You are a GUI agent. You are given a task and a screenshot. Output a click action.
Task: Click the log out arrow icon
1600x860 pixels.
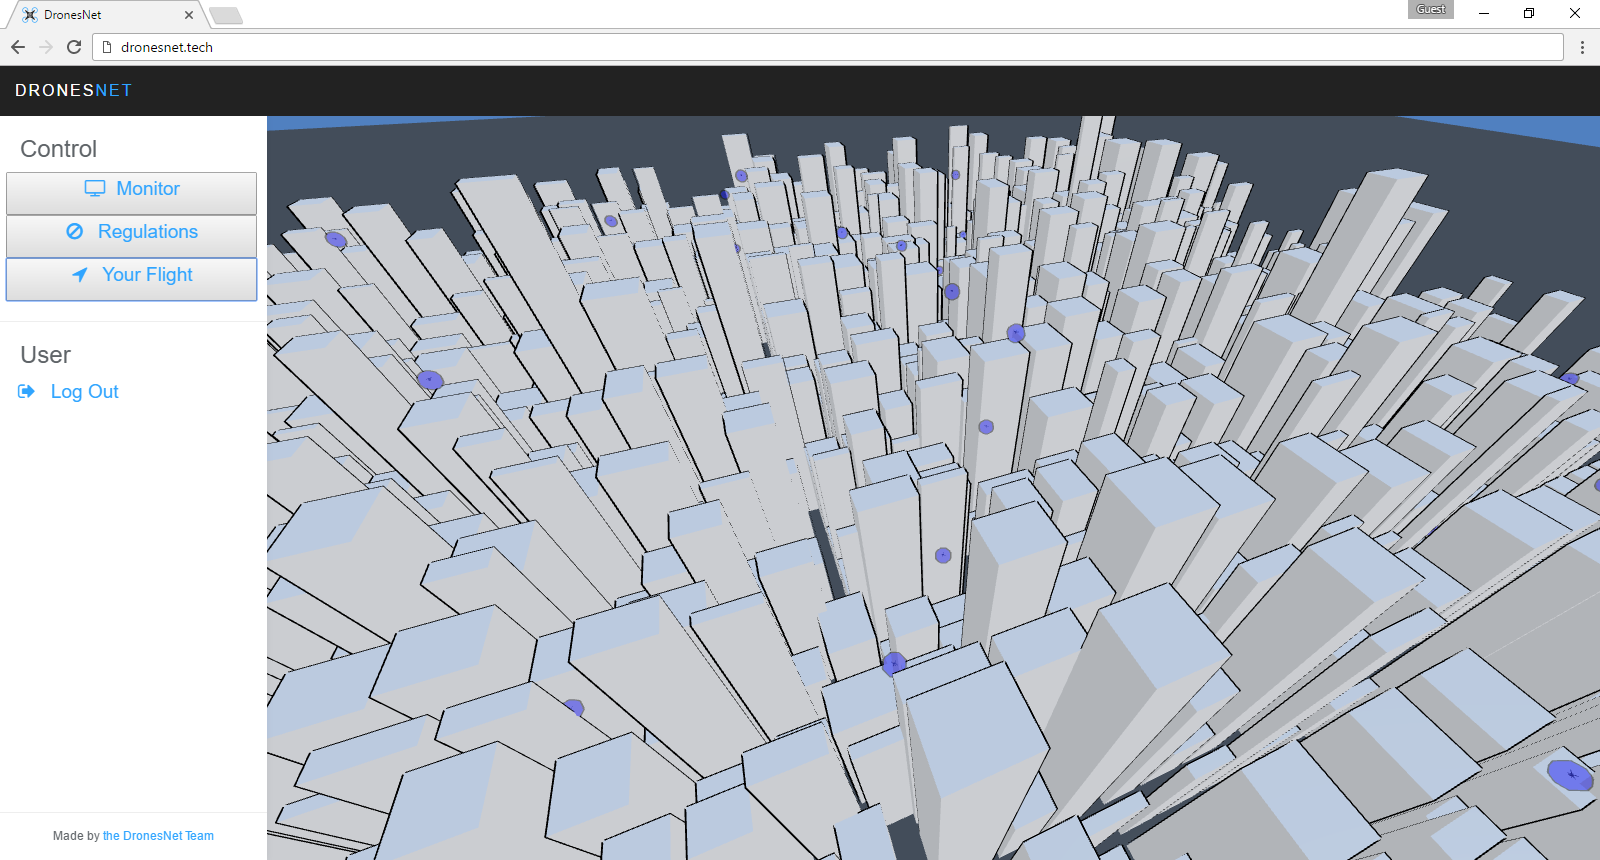point(26,392)
